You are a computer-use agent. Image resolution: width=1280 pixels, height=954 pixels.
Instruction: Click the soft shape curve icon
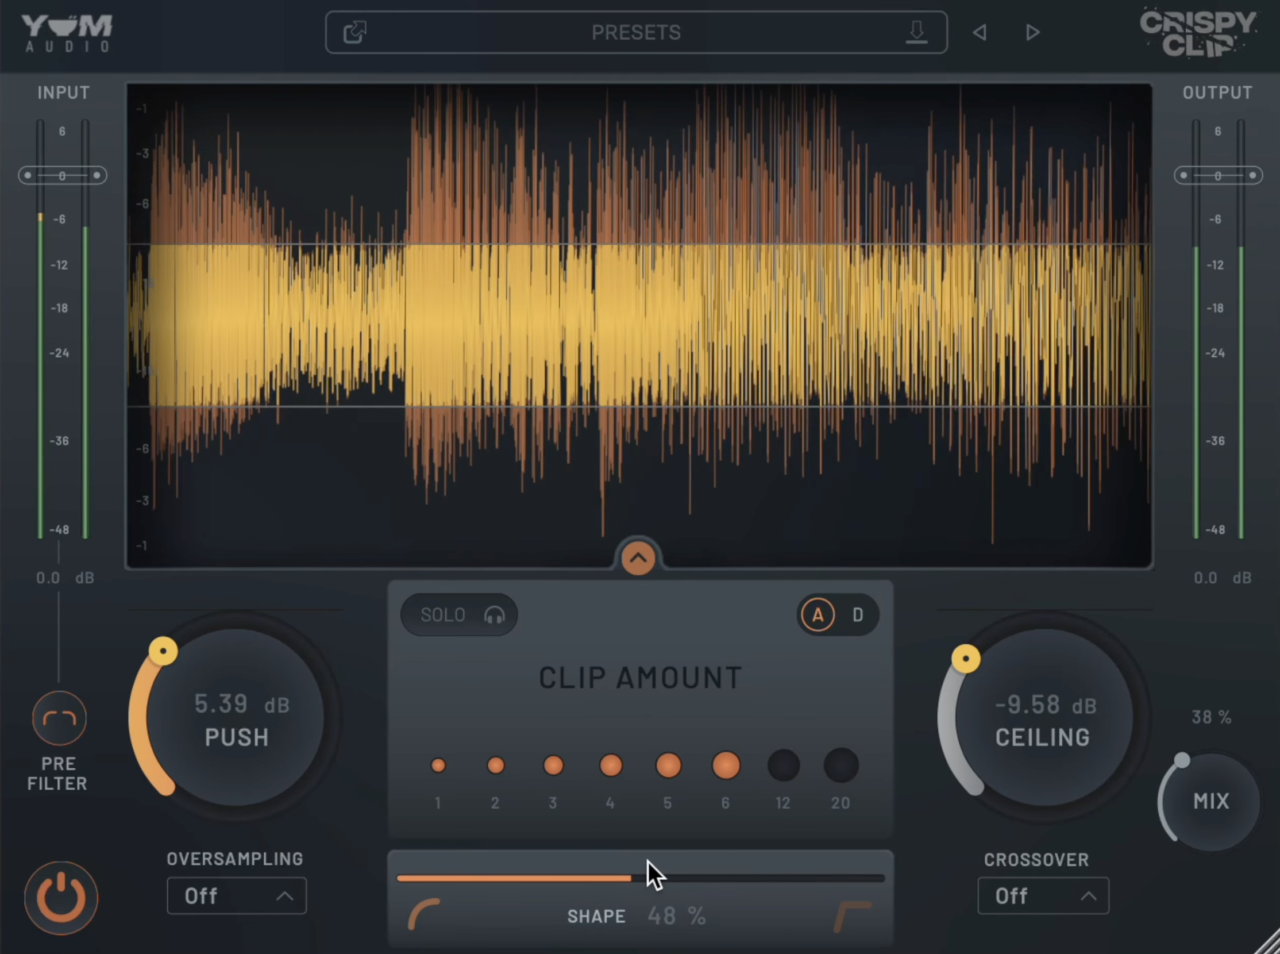(x=424, y=914)
